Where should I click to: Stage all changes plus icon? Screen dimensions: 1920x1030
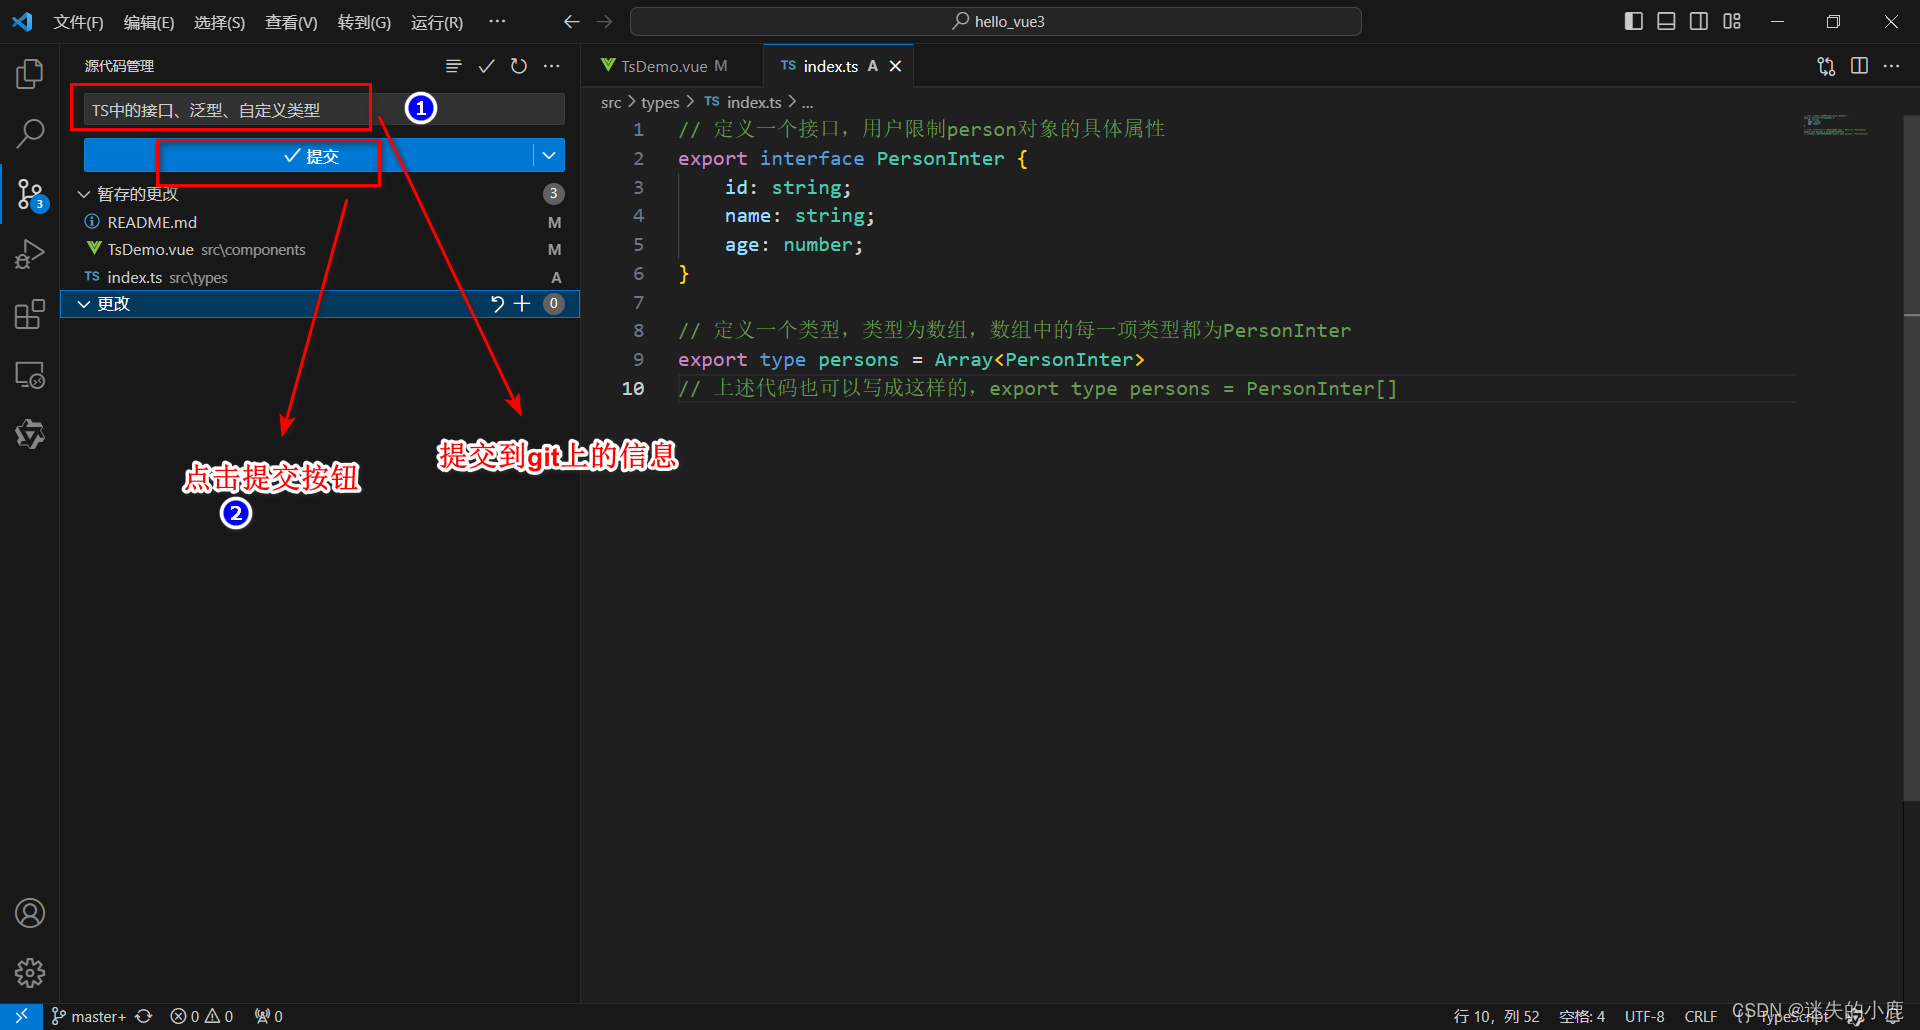pos(522,304)
